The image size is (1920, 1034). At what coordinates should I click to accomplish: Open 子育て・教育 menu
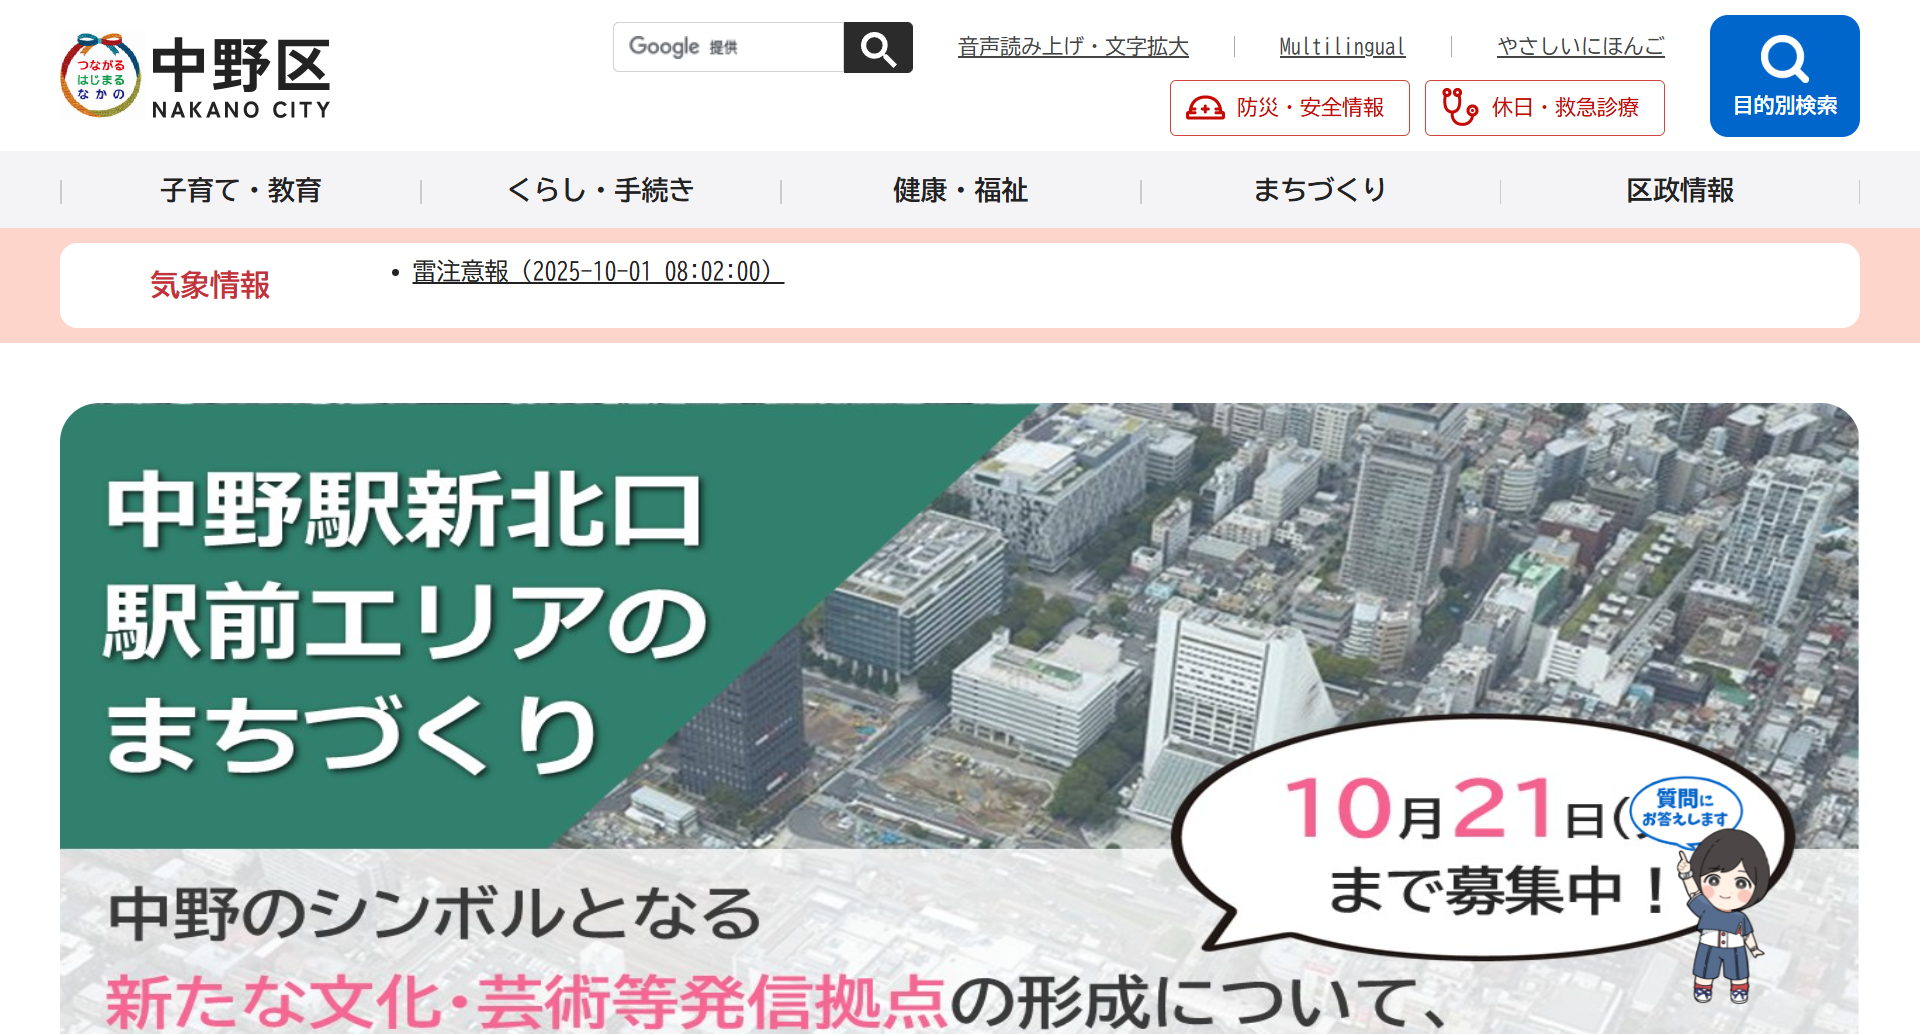(x=241, y=190)
